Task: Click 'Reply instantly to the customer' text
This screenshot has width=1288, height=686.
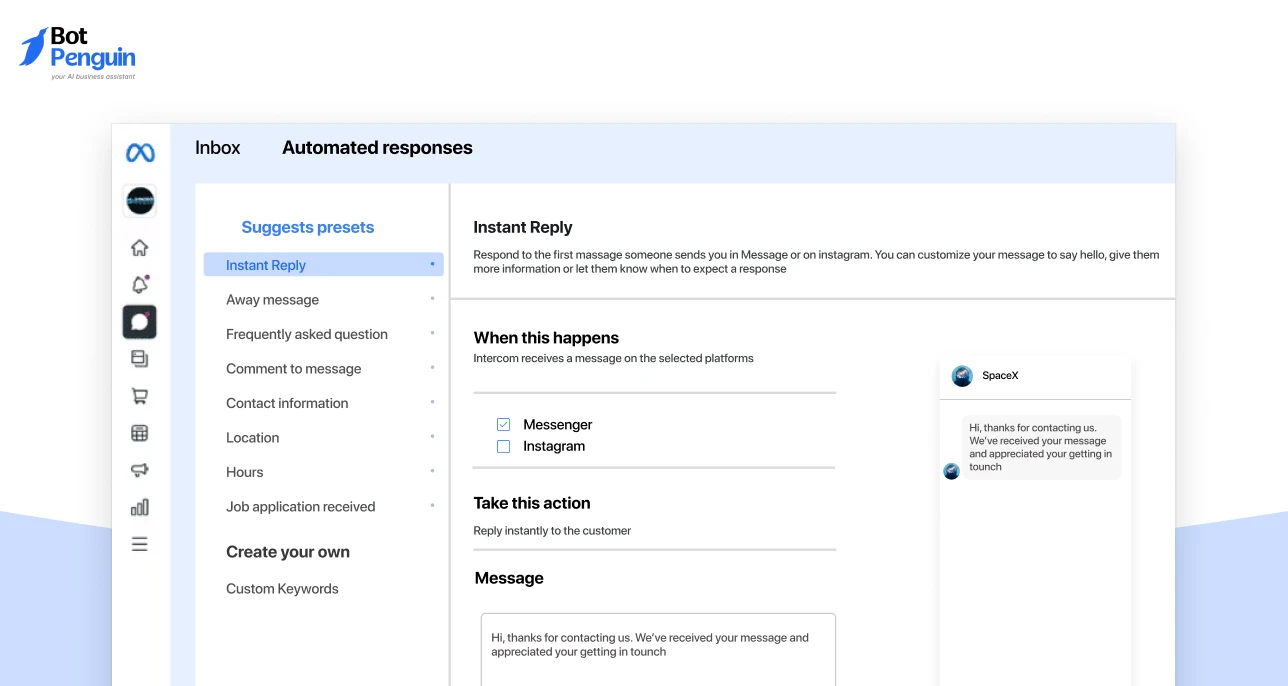Action: (552, 531)
